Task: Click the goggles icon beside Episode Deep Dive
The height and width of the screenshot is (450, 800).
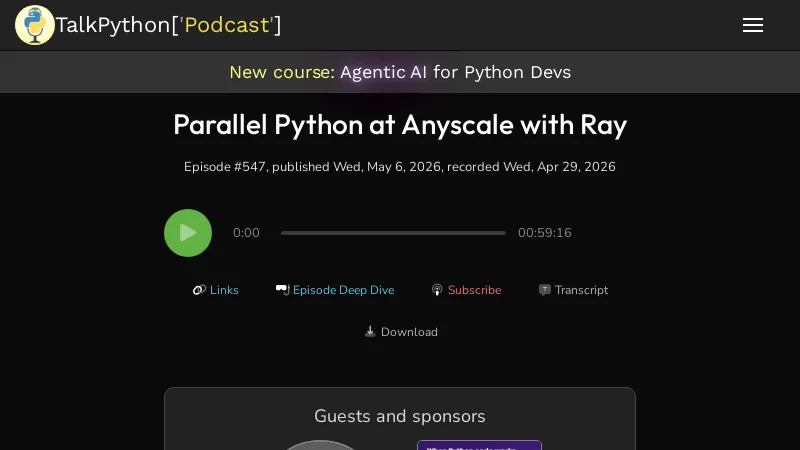Action: [283, 290]
